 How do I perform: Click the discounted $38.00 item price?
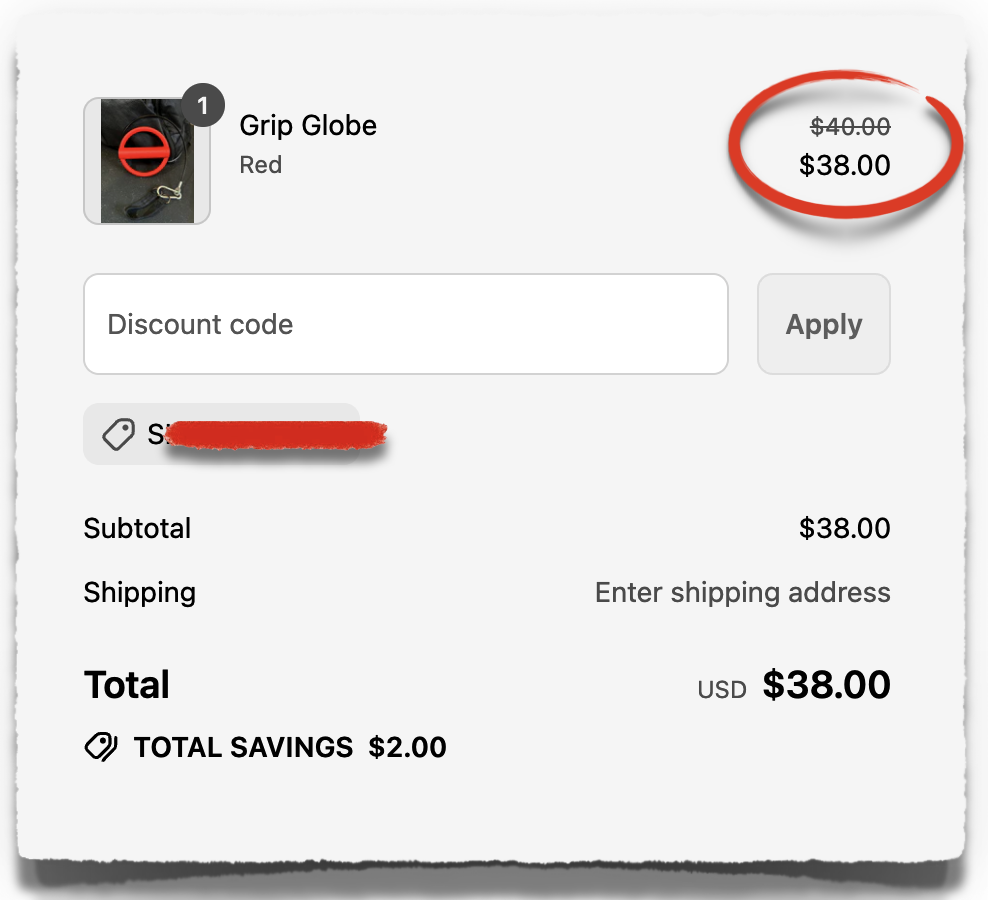pos(847,166)
